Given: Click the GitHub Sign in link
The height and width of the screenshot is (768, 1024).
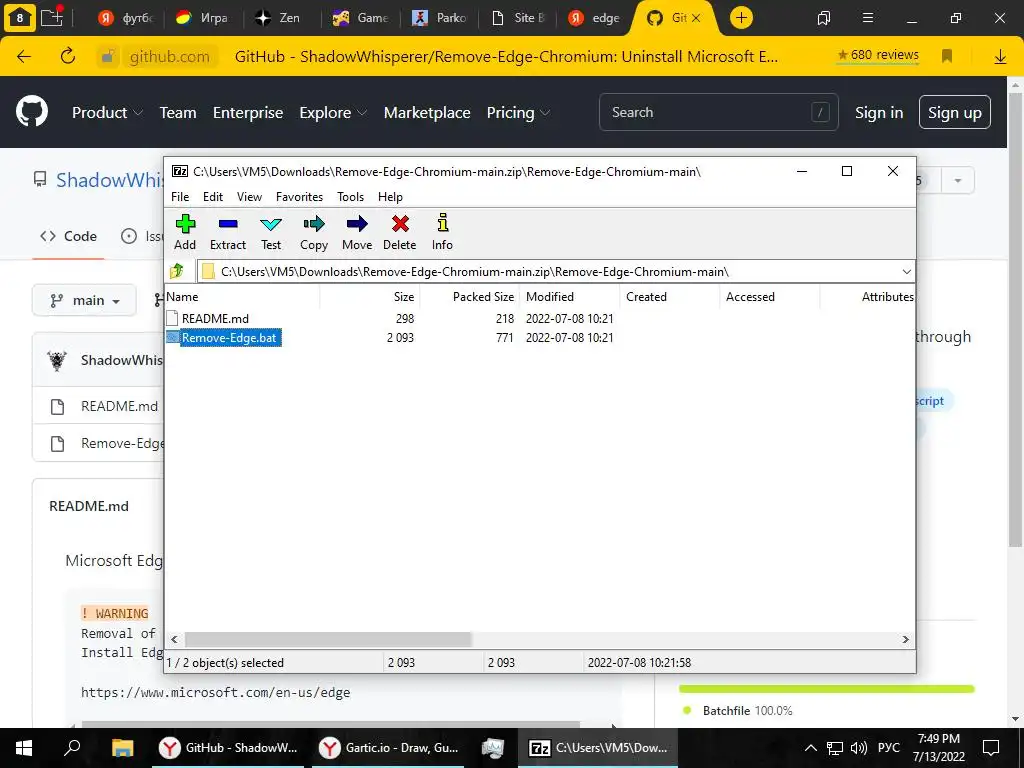Looking at the screenshot, I should [879, 112].
